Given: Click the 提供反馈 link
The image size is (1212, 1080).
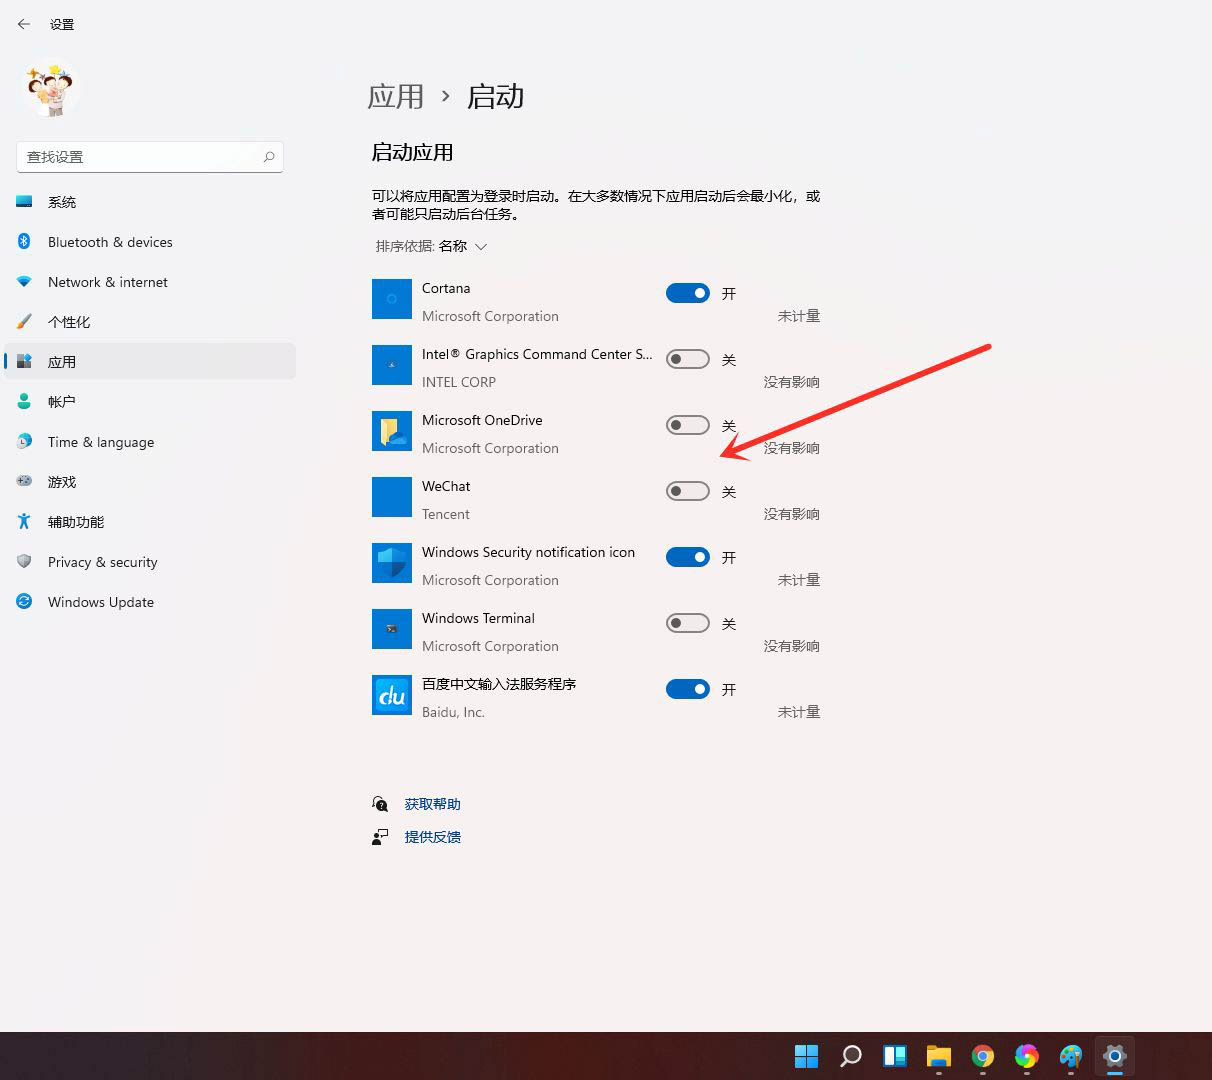Looking at the screenshot, I should click(432, 837).
